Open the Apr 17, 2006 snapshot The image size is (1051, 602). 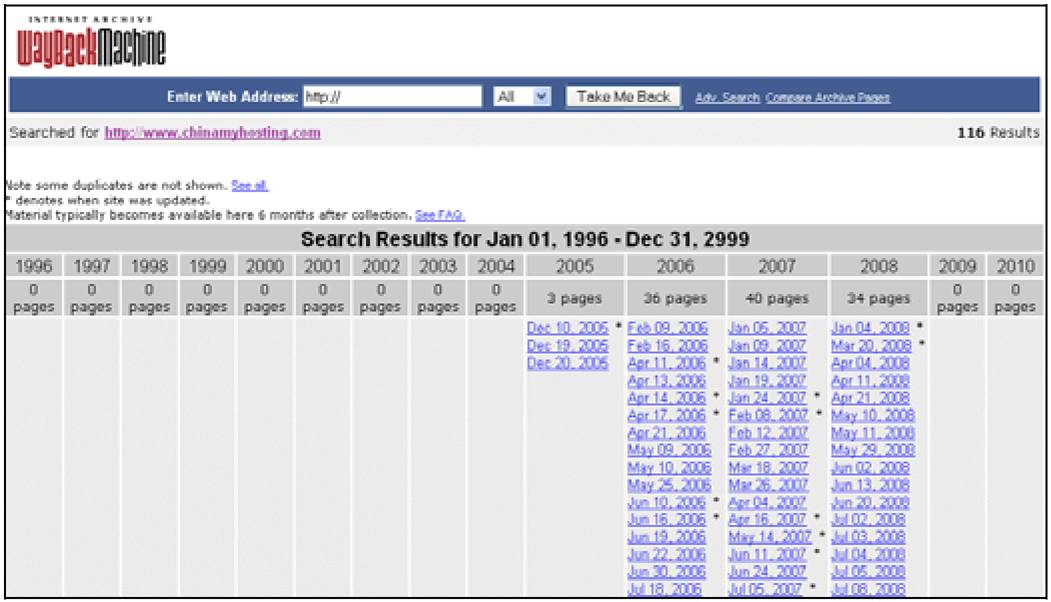coord(667,415)
